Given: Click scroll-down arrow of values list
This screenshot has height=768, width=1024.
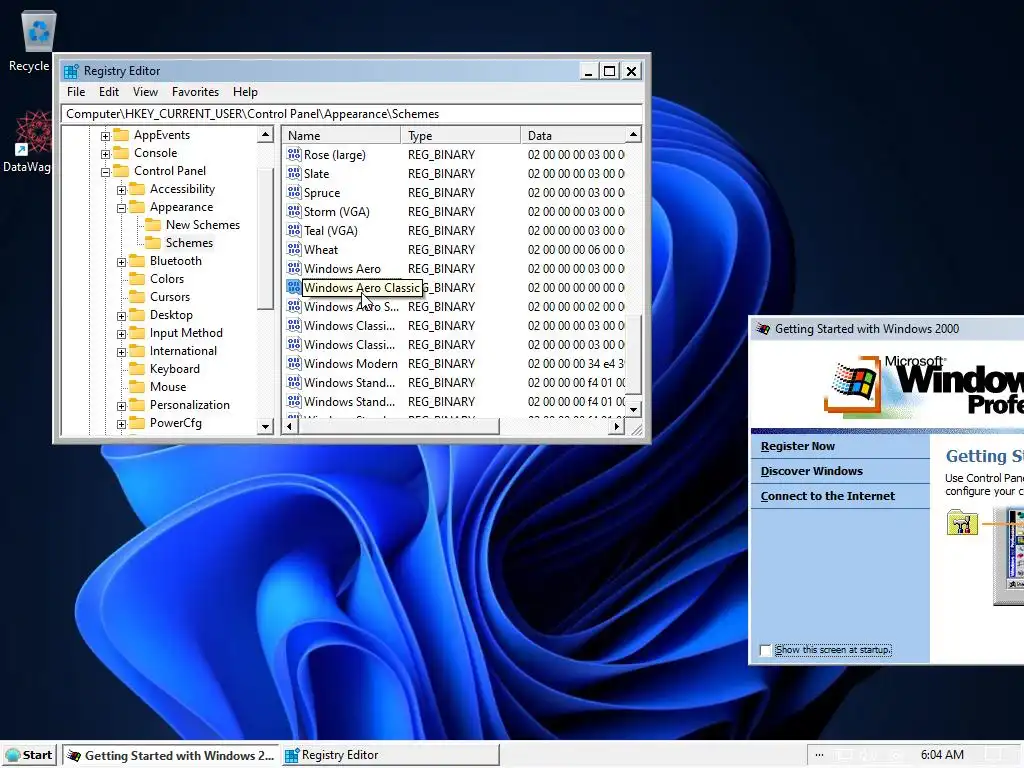Looking at the screenshot, I should [633, 409].
